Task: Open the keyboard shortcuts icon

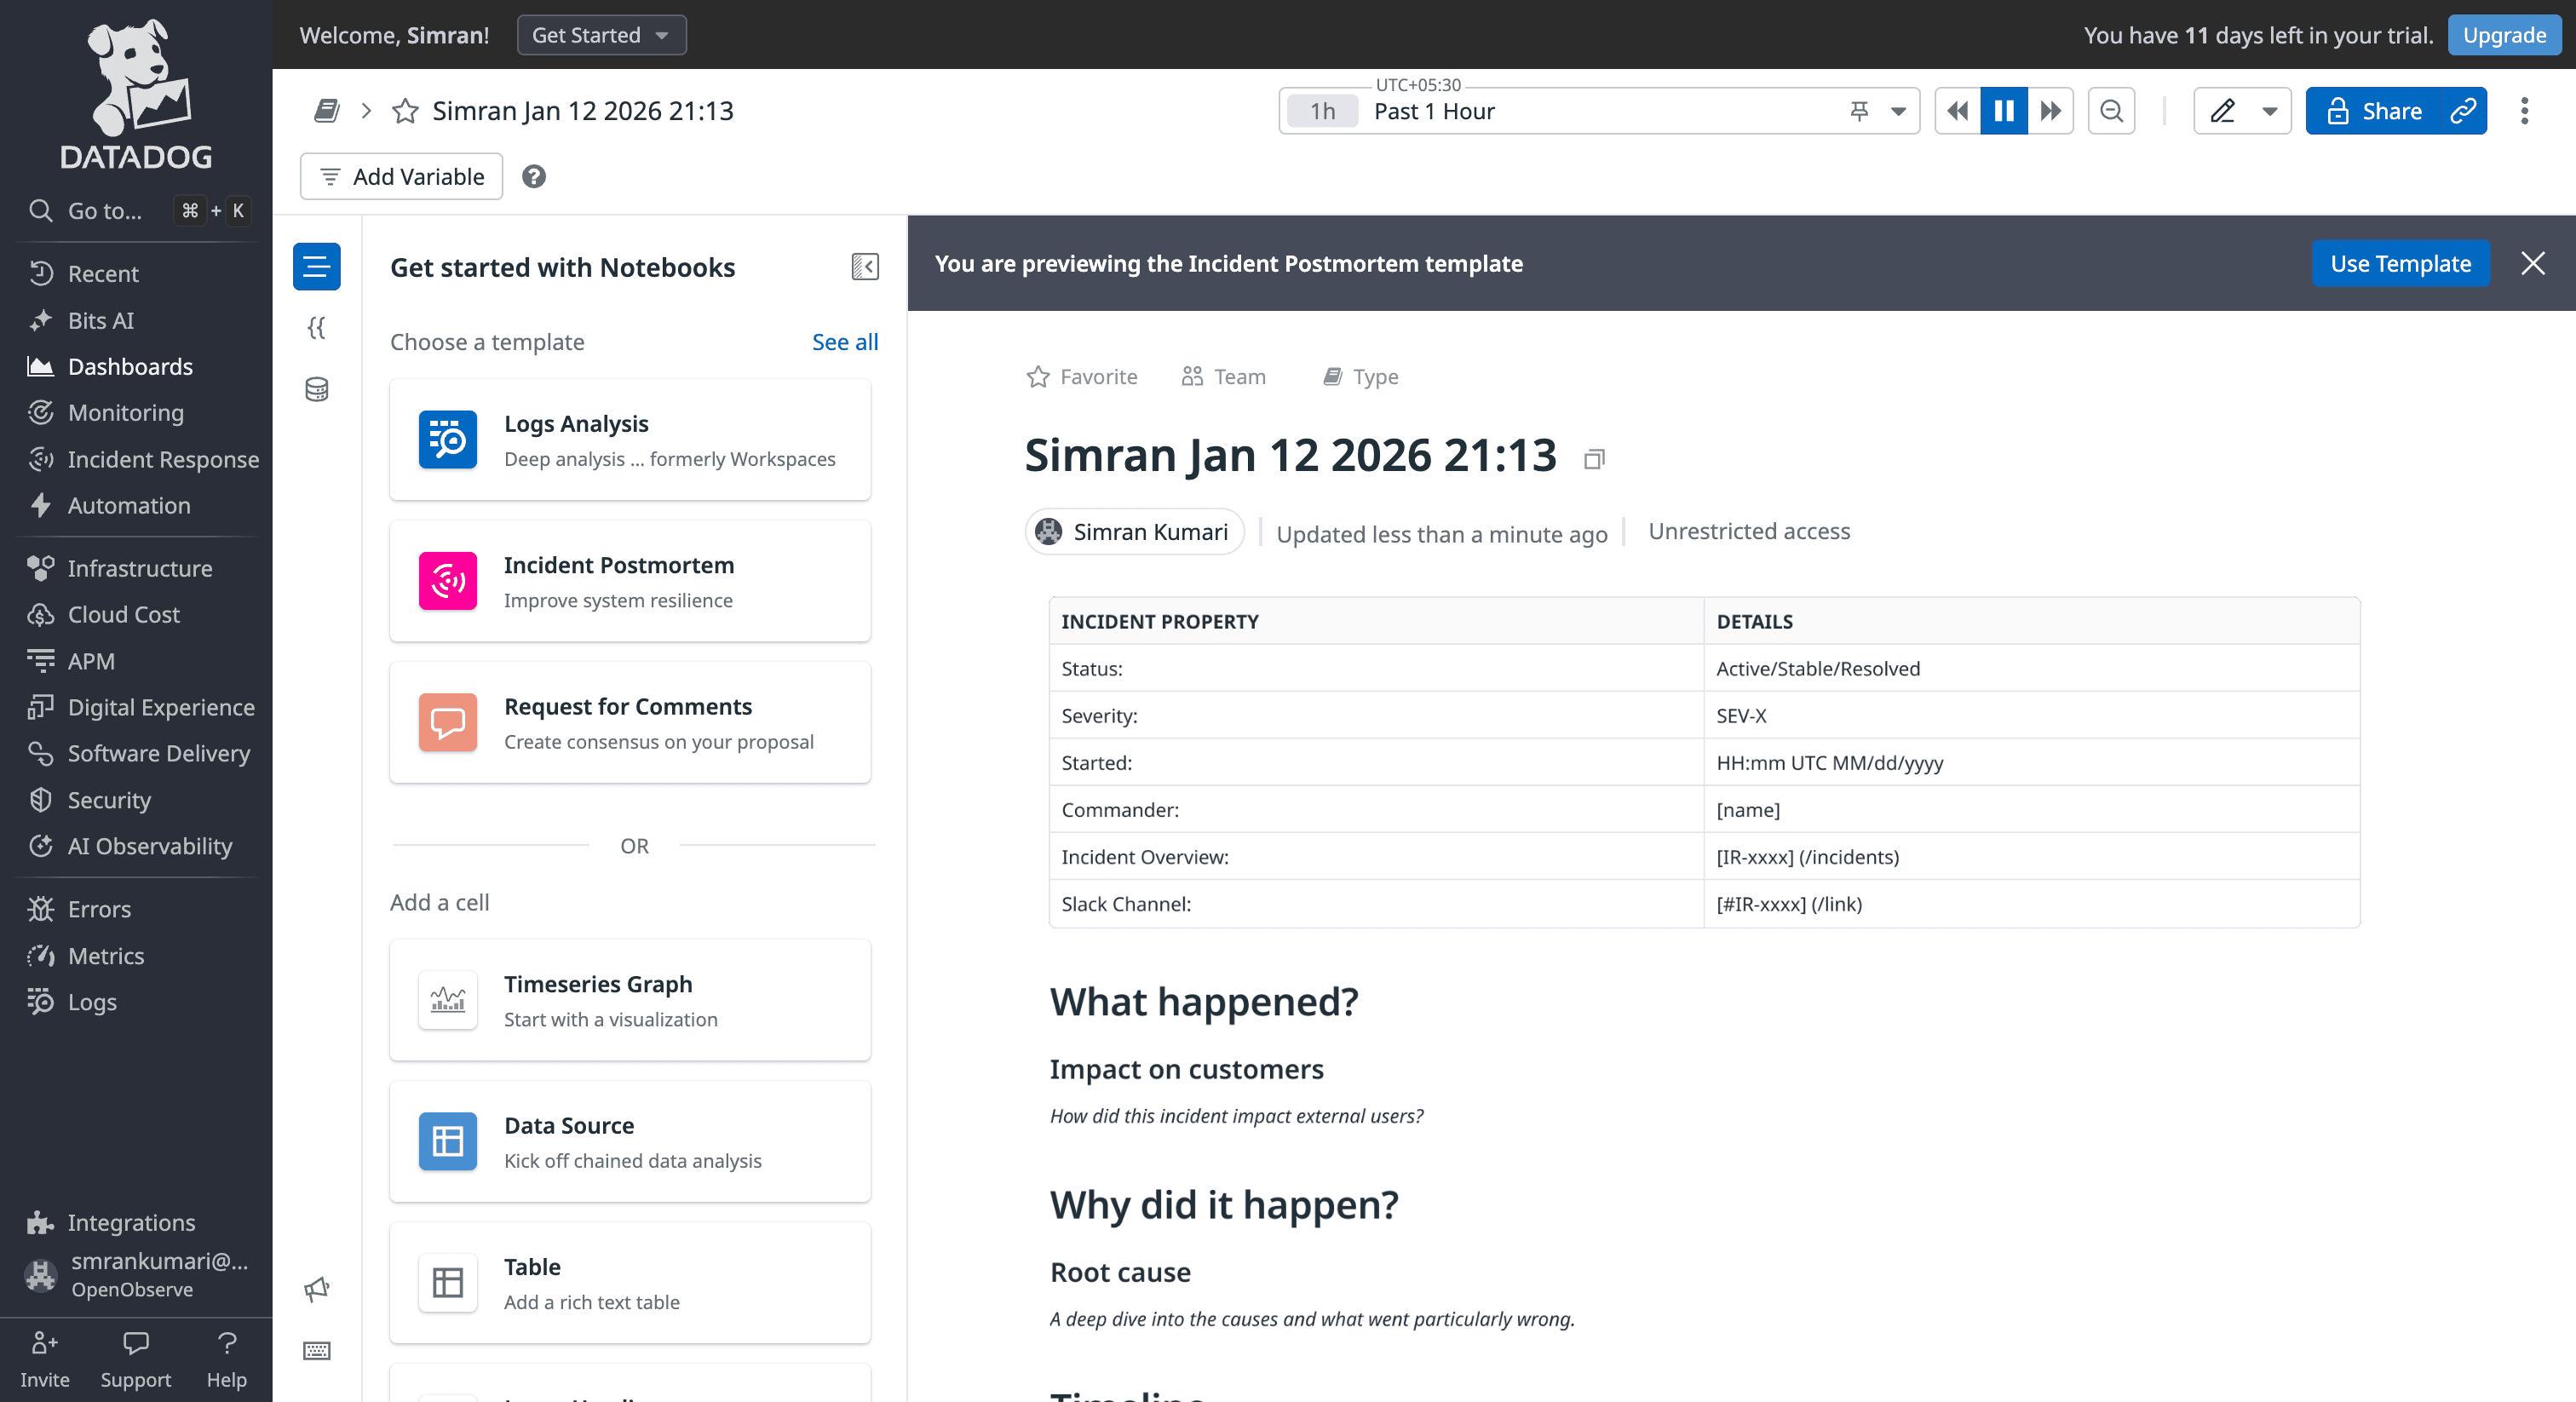Action: [316, 1351]
